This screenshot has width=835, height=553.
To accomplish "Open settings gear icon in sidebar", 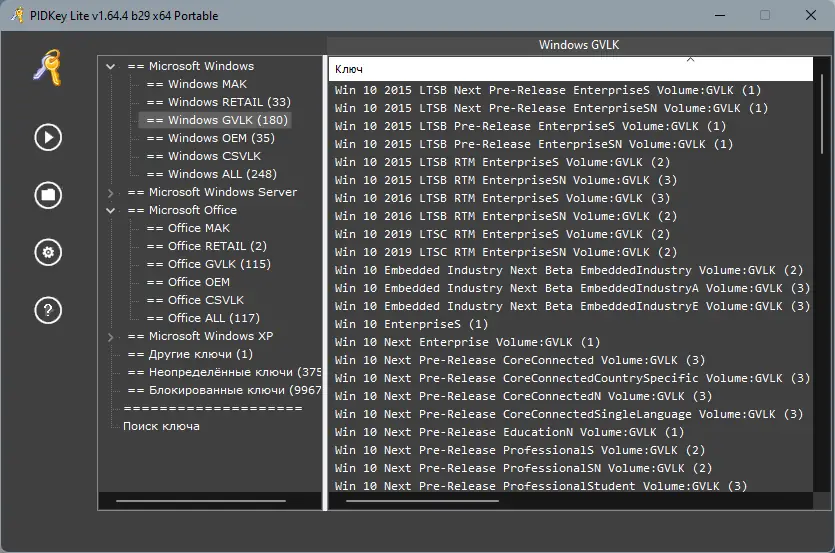I will (47, 252).
